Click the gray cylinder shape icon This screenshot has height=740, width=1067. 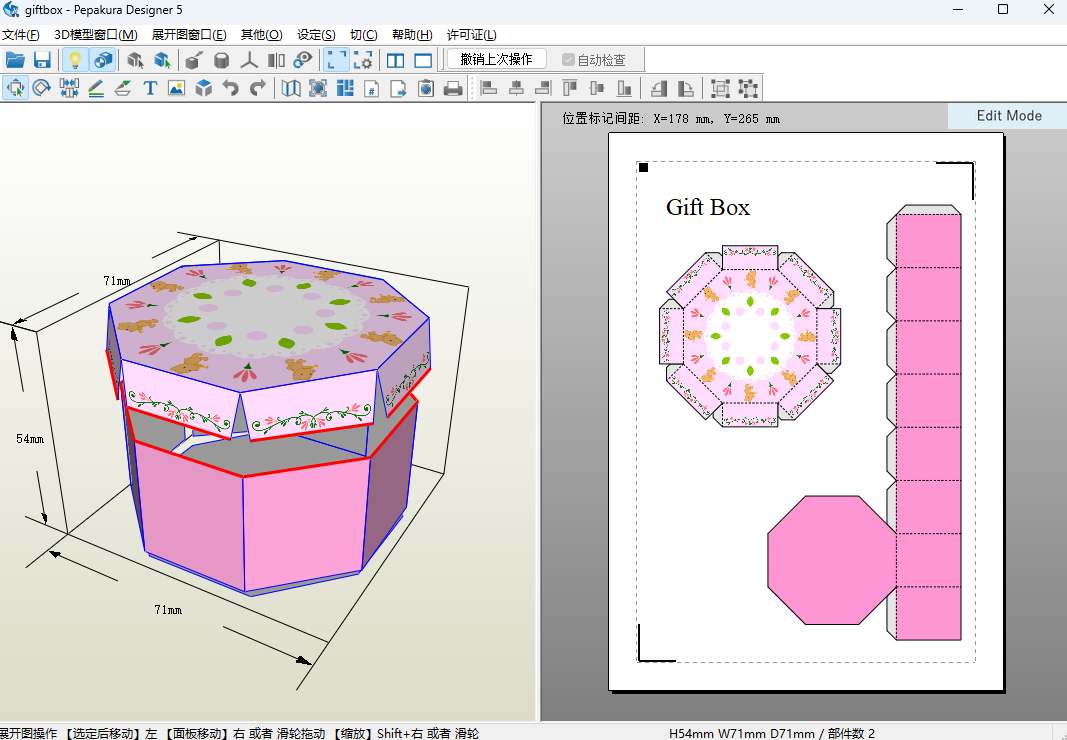tap(221, 60)
